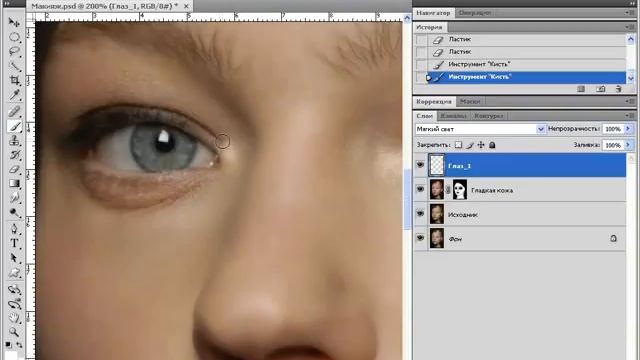
Task: Click the Глаз_1 layer name
Action: (459, 166)
